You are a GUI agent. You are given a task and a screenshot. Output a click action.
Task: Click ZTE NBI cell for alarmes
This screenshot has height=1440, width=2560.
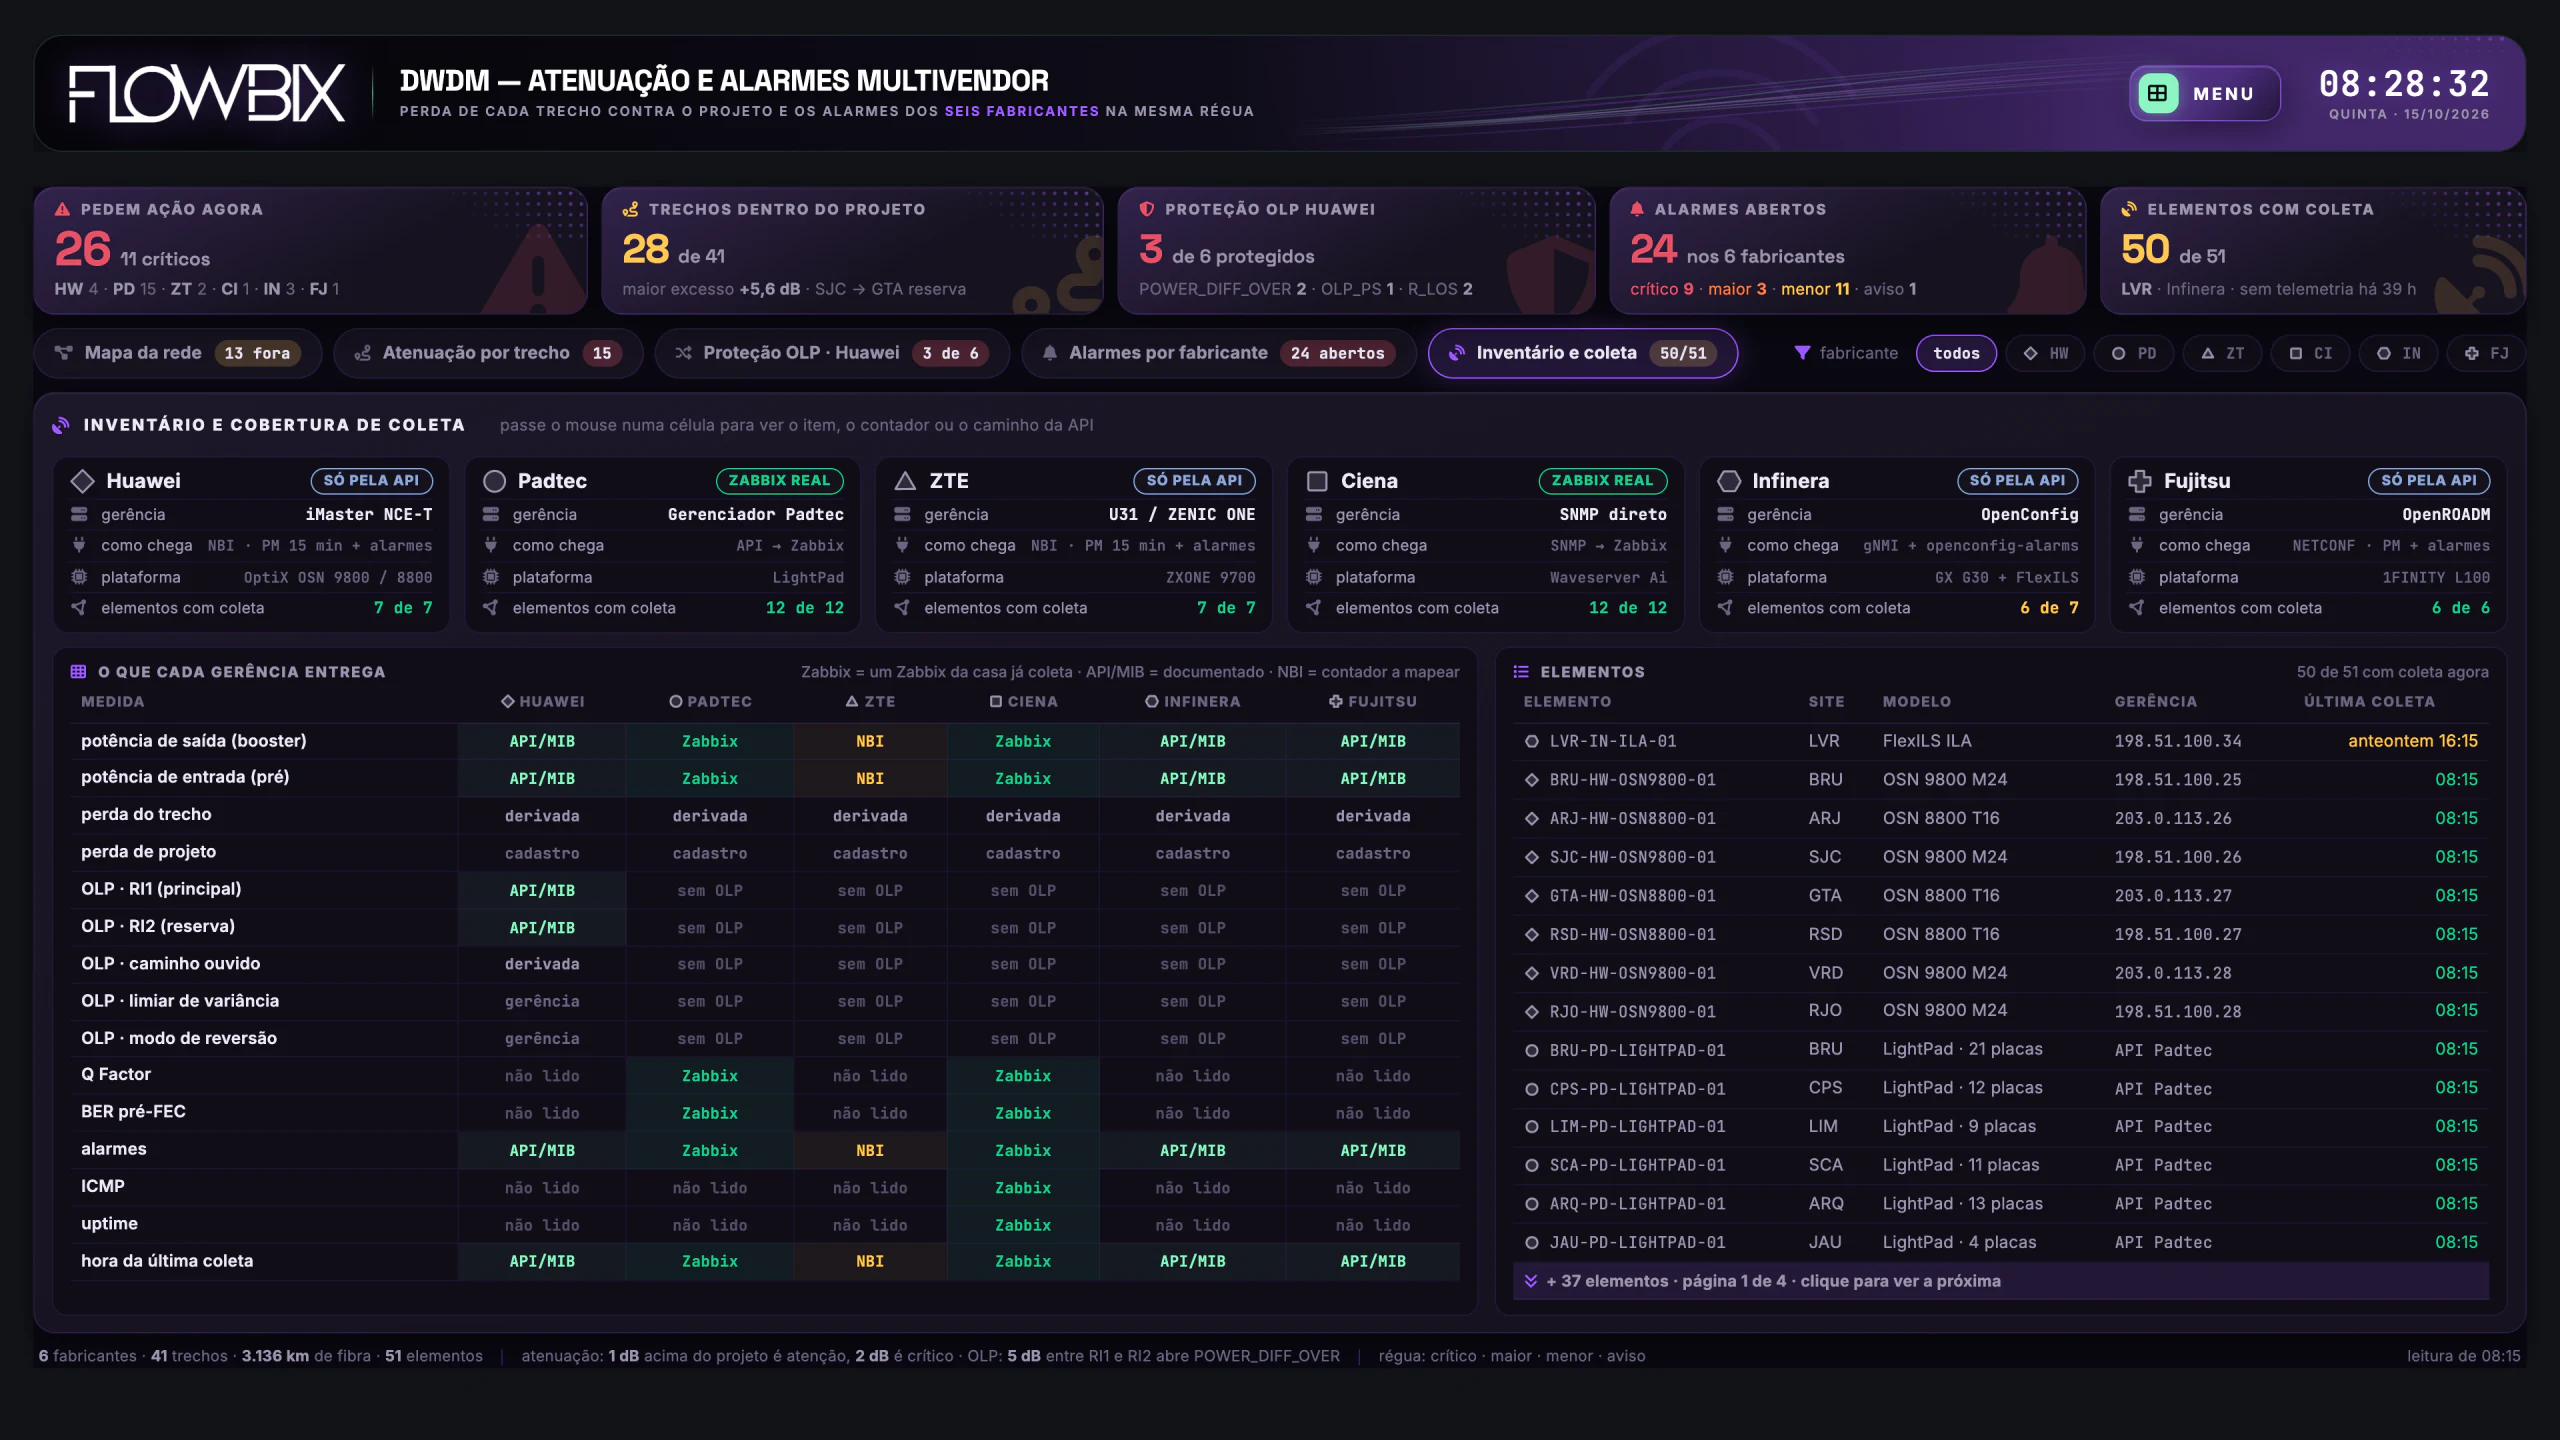[870, 1150]
